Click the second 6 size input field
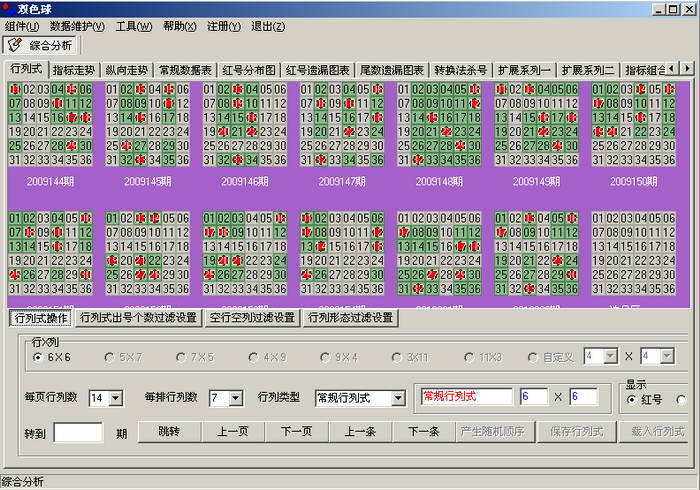The width and height of the screenshot is (700, 490). point(583,396)
